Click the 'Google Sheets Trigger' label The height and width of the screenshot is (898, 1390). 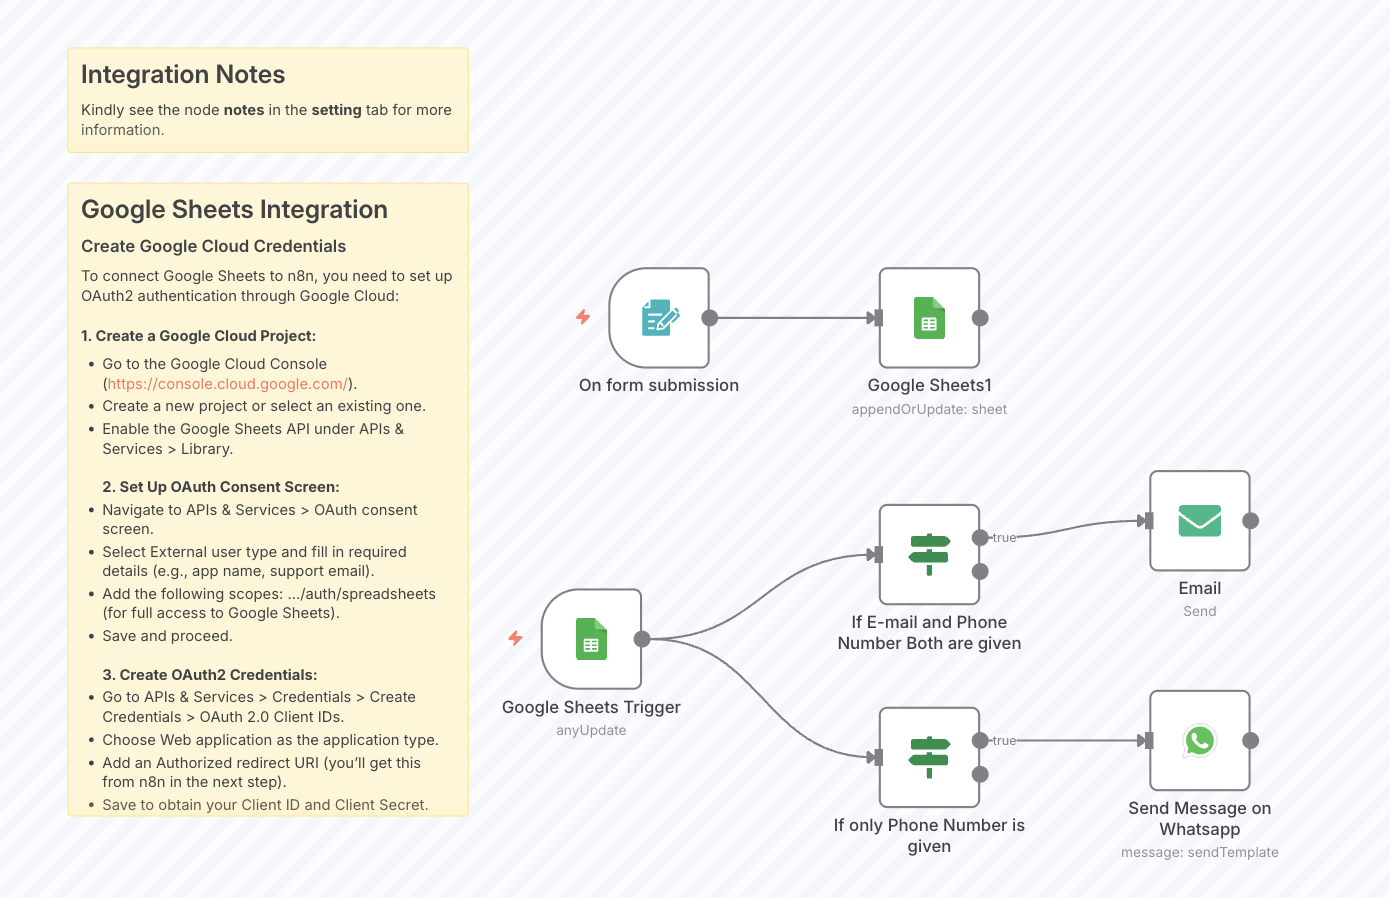pyautogui.click(x=591, y=707)
